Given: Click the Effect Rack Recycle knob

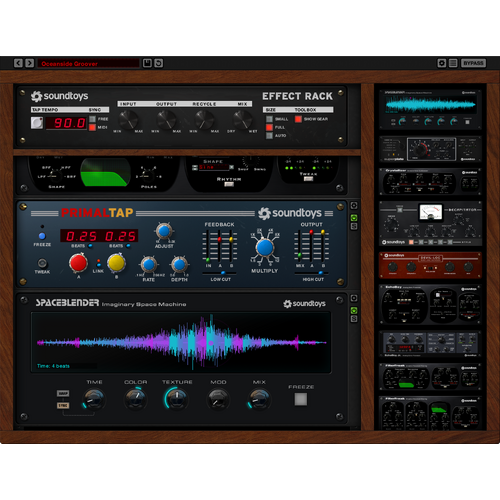Looking at the screenshot, I should click(204, 120).
